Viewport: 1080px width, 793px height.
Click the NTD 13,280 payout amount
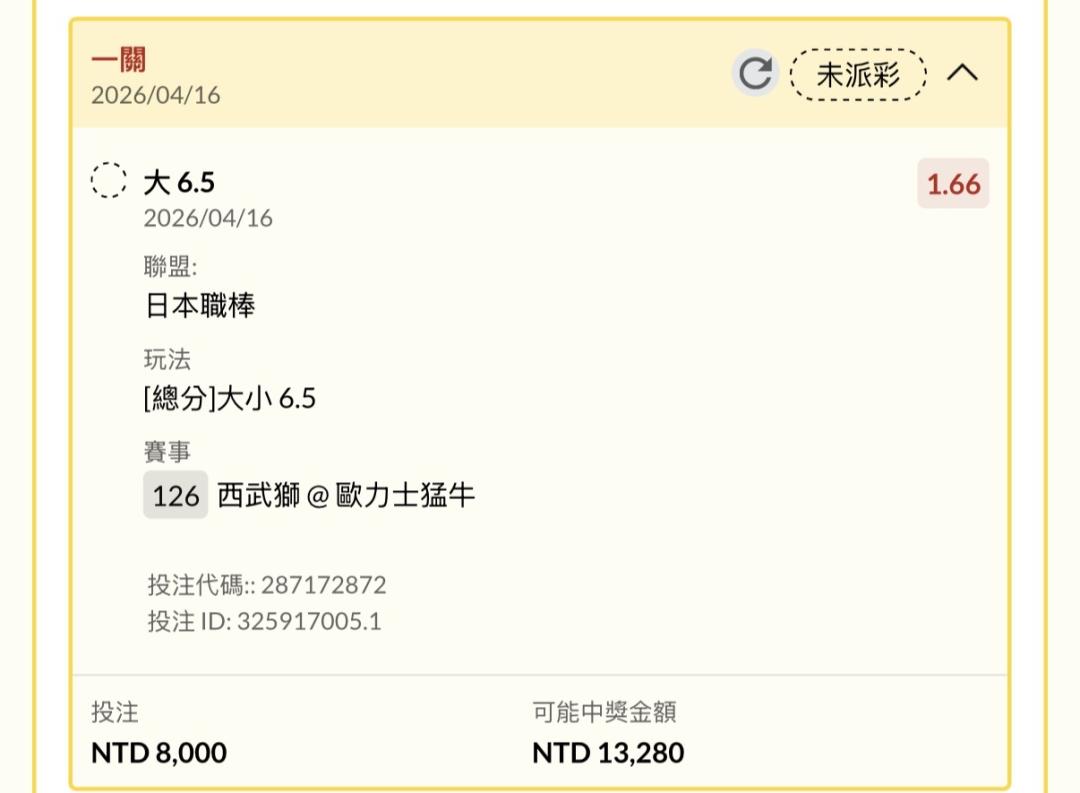pos(608,752)
